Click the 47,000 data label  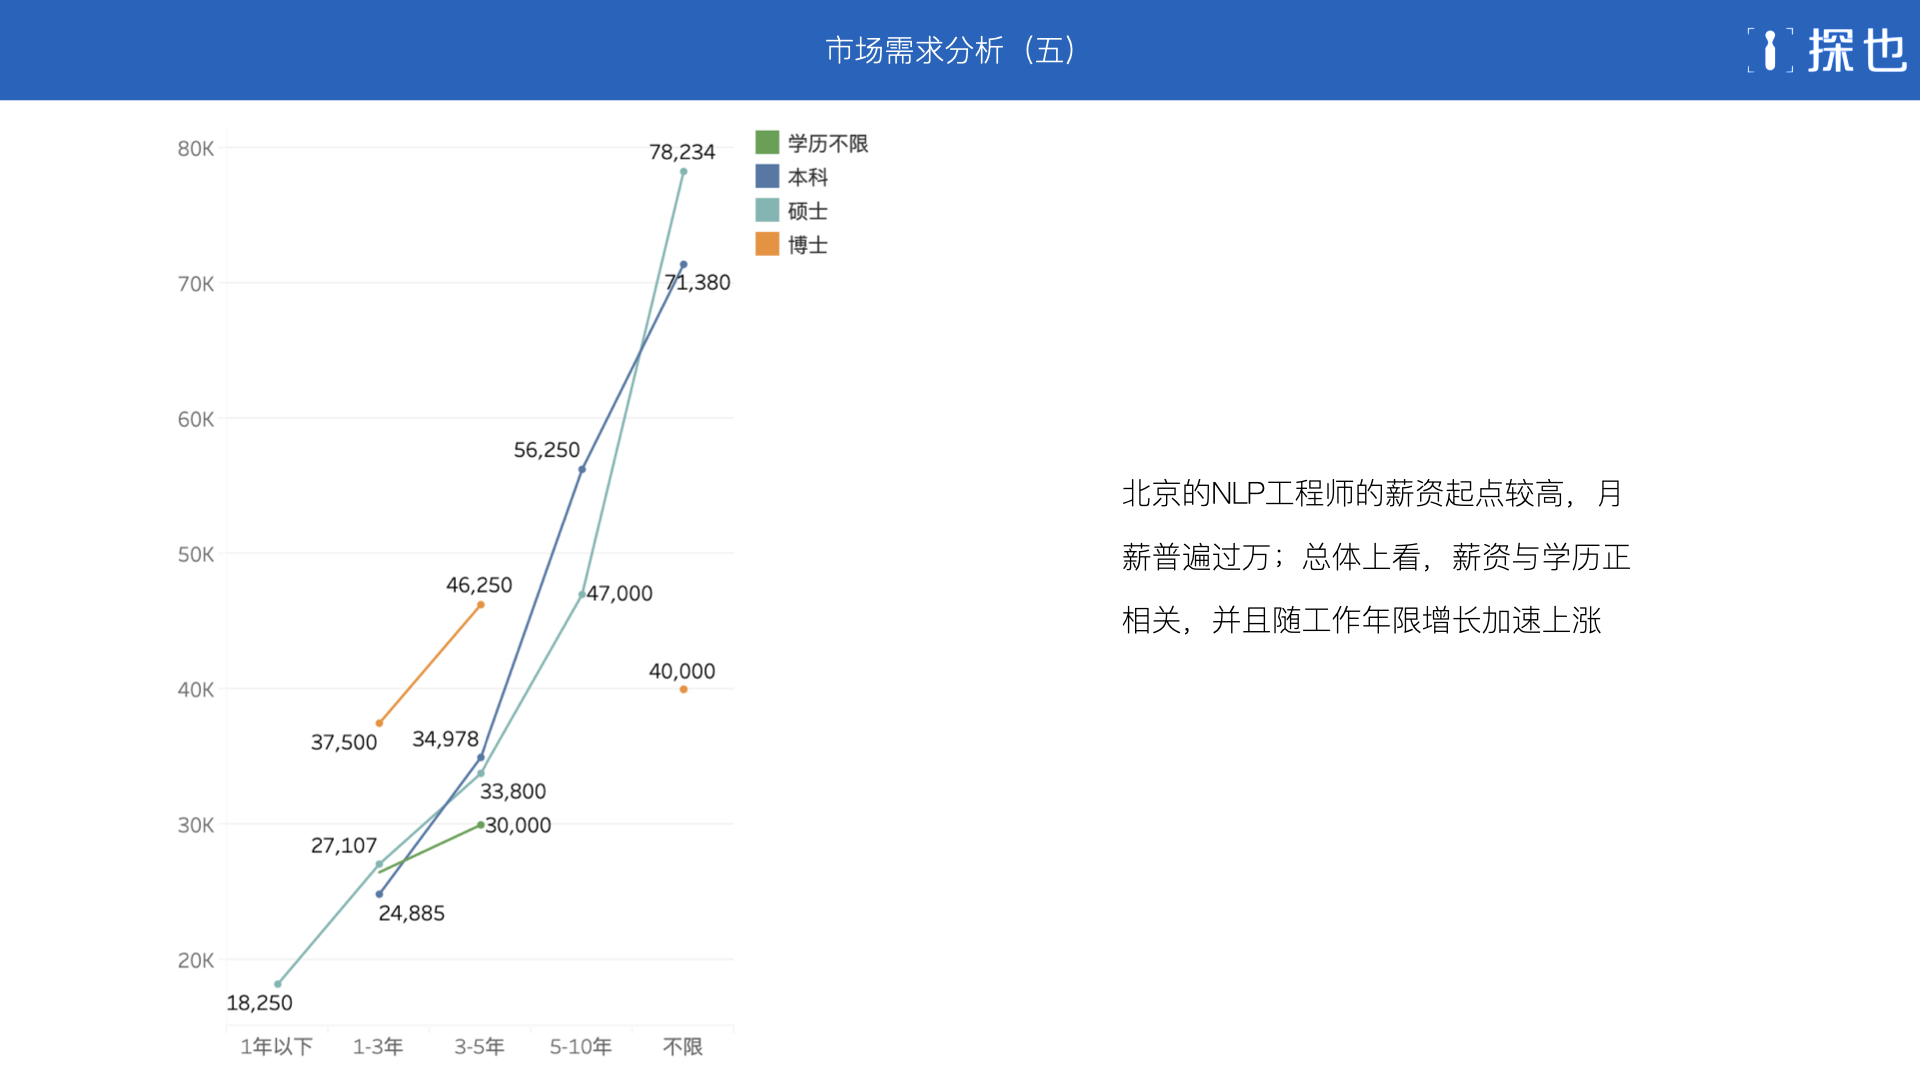[x=619, y=593]
